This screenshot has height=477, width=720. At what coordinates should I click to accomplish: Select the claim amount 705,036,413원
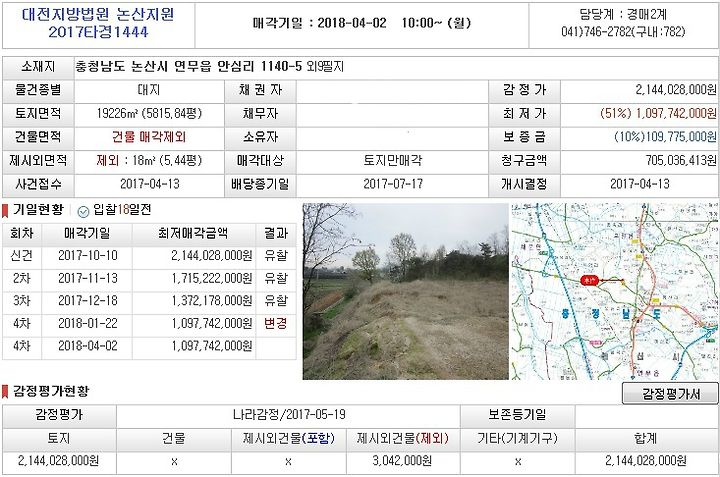[681, 160]
